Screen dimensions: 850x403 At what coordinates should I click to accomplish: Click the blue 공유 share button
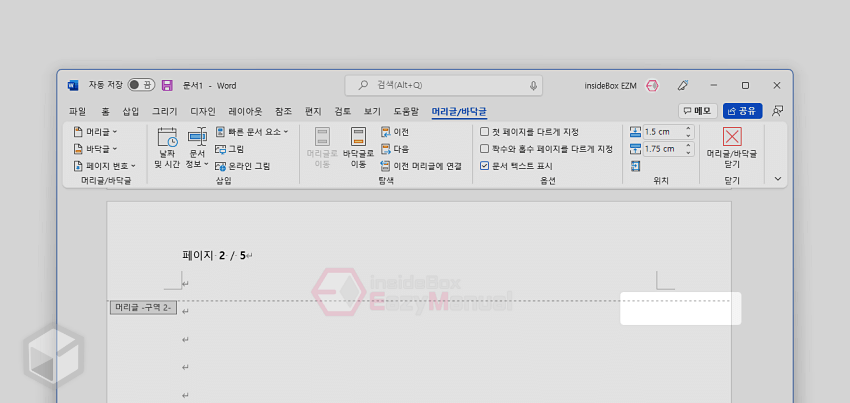(743, 111)
